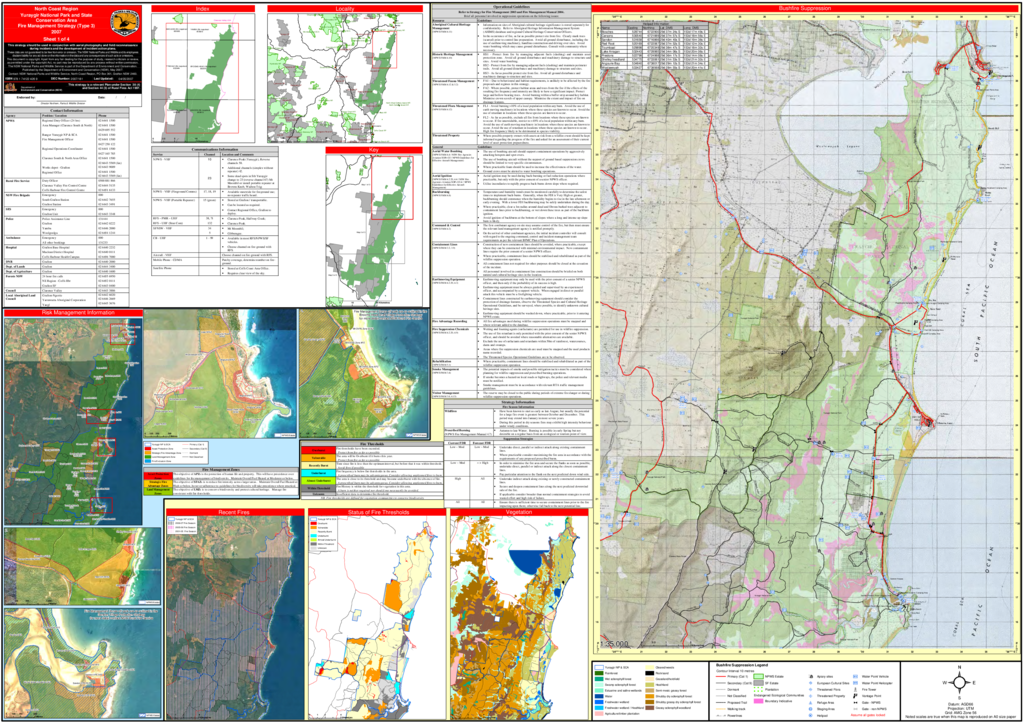Click the Plantation green dotted legend symbol

pos(758,689)
